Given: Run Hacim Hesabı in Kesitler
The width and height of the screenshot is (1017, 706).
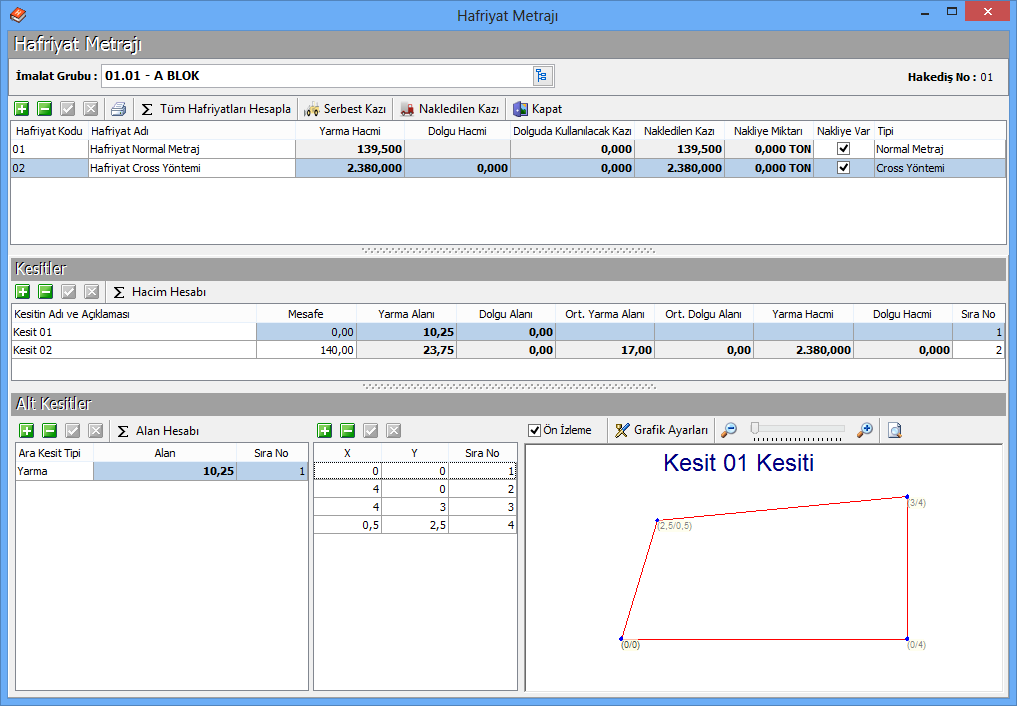Looking at the screenshot, I should click(x=159, y=292).
